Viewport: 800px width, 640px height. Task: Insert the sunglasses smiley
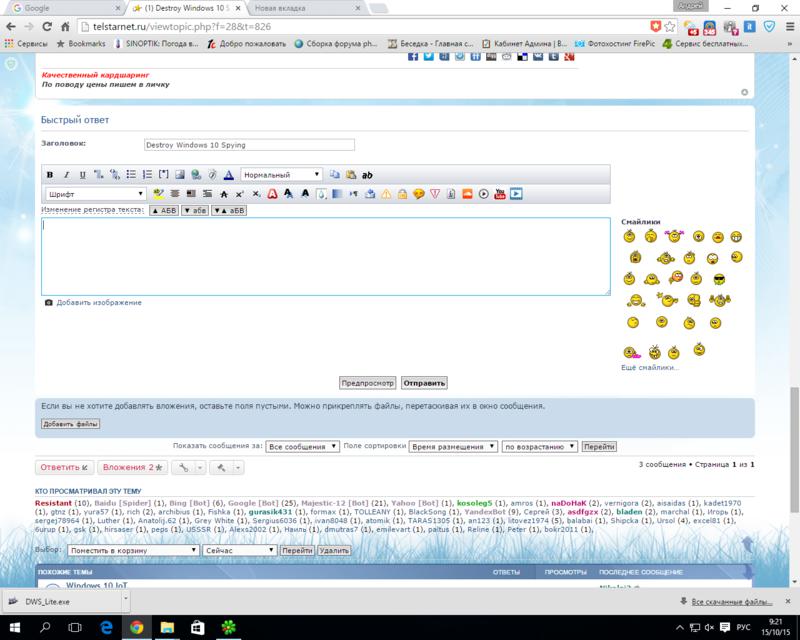pyautogui.click(x=718, y=277)
